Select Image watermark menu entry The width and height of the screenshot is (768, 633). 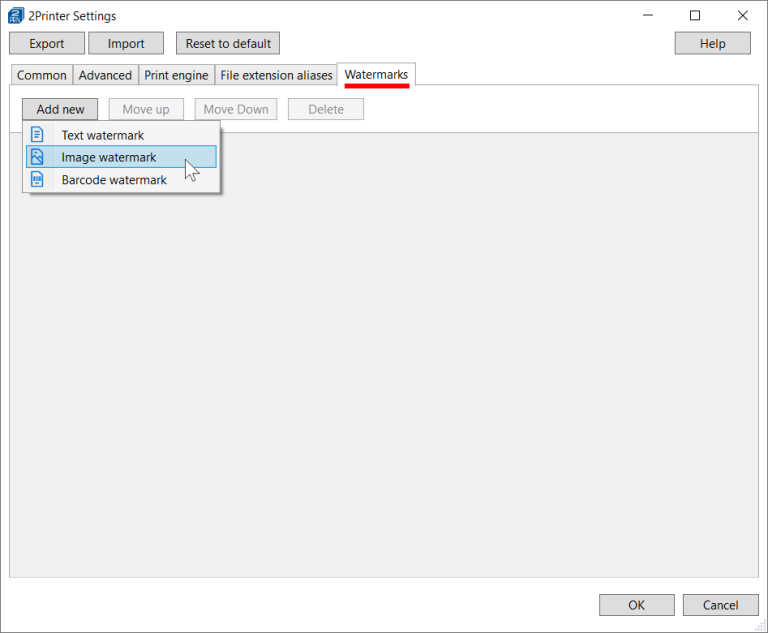(109, 157)
